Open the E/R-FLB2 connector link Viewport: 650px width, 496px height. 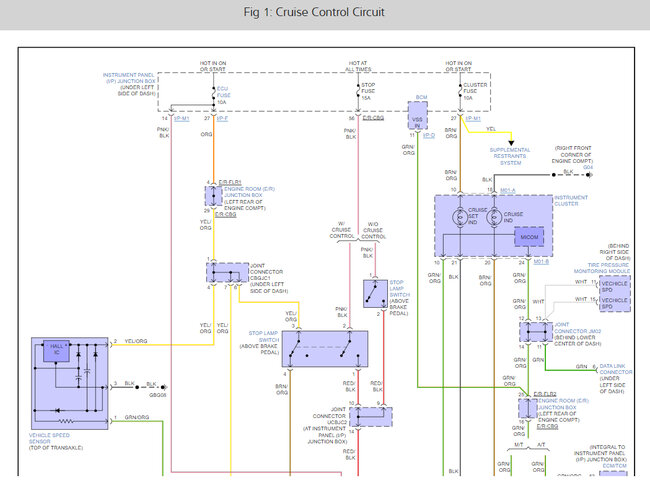tap(545, 394)
